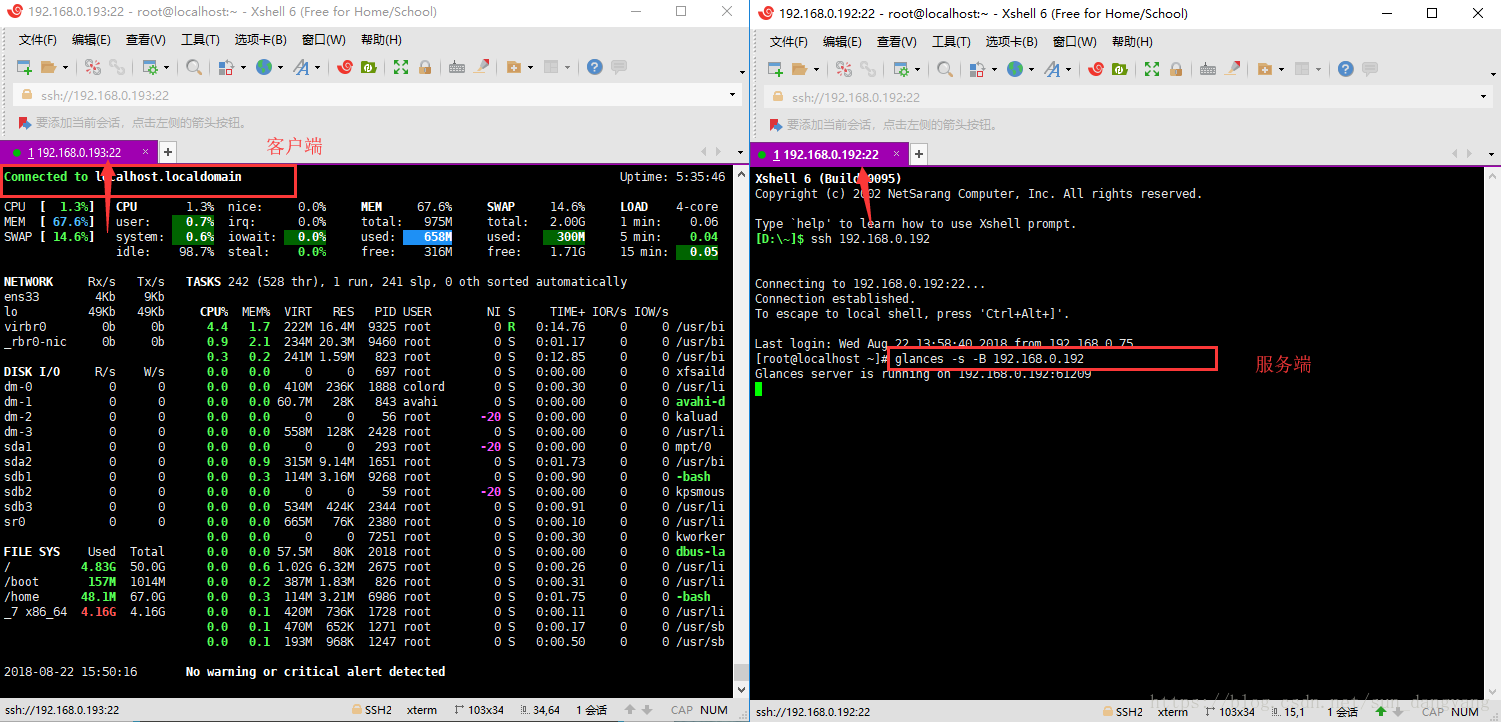Click Help question mark in 192.168.0.192 window
The height and width of the screenshot is (722, 1501).
click(x=1345, y=69)
